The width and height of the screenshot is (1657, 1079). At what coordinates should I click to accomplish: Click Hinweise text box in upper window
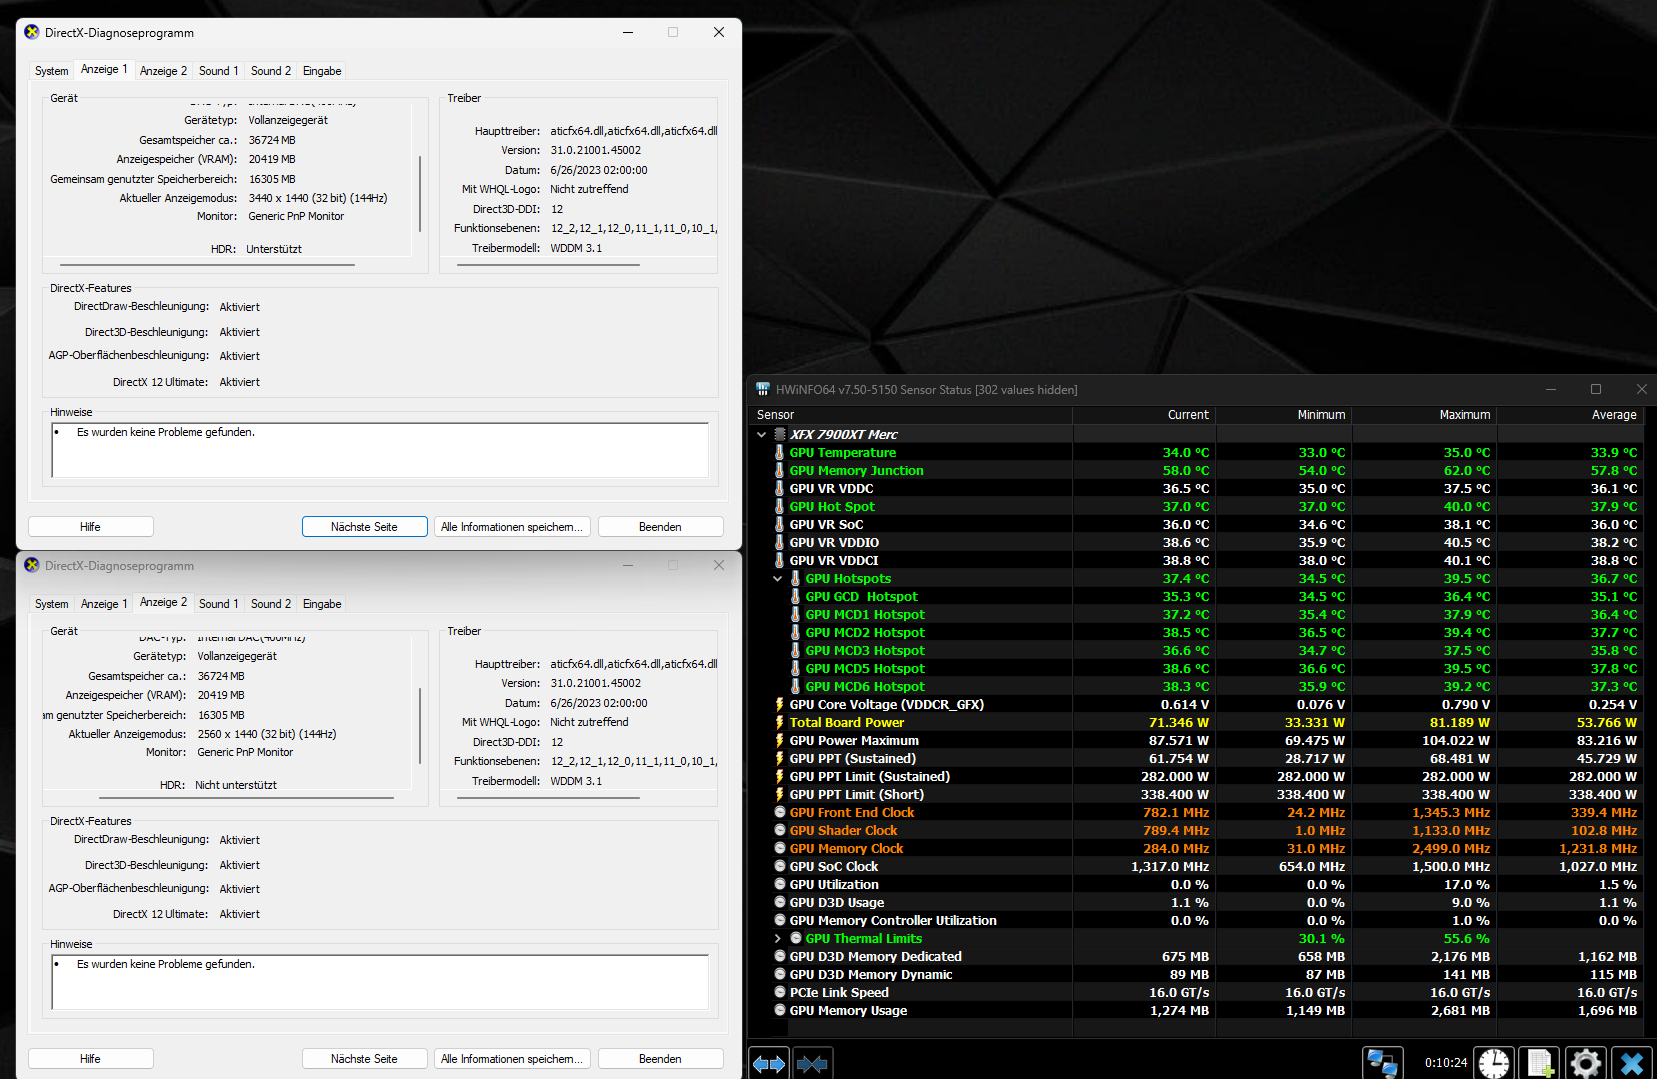point(380,450)
